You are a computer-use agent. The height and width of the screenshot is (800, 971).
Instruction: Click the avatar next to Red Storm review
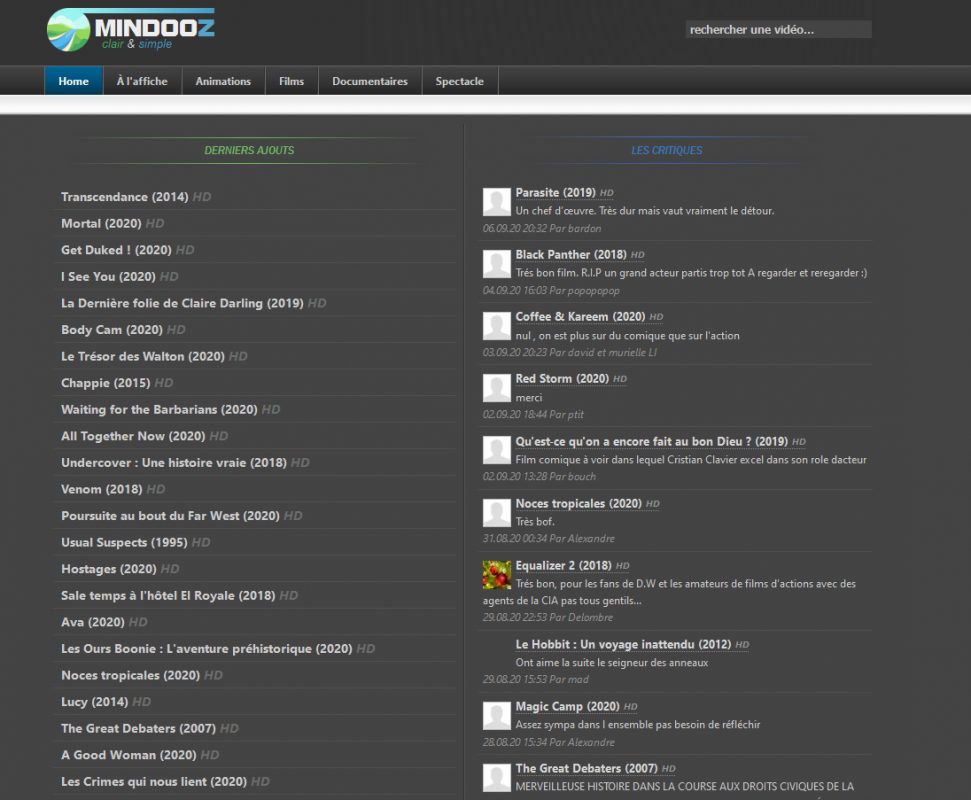point(497,388)
